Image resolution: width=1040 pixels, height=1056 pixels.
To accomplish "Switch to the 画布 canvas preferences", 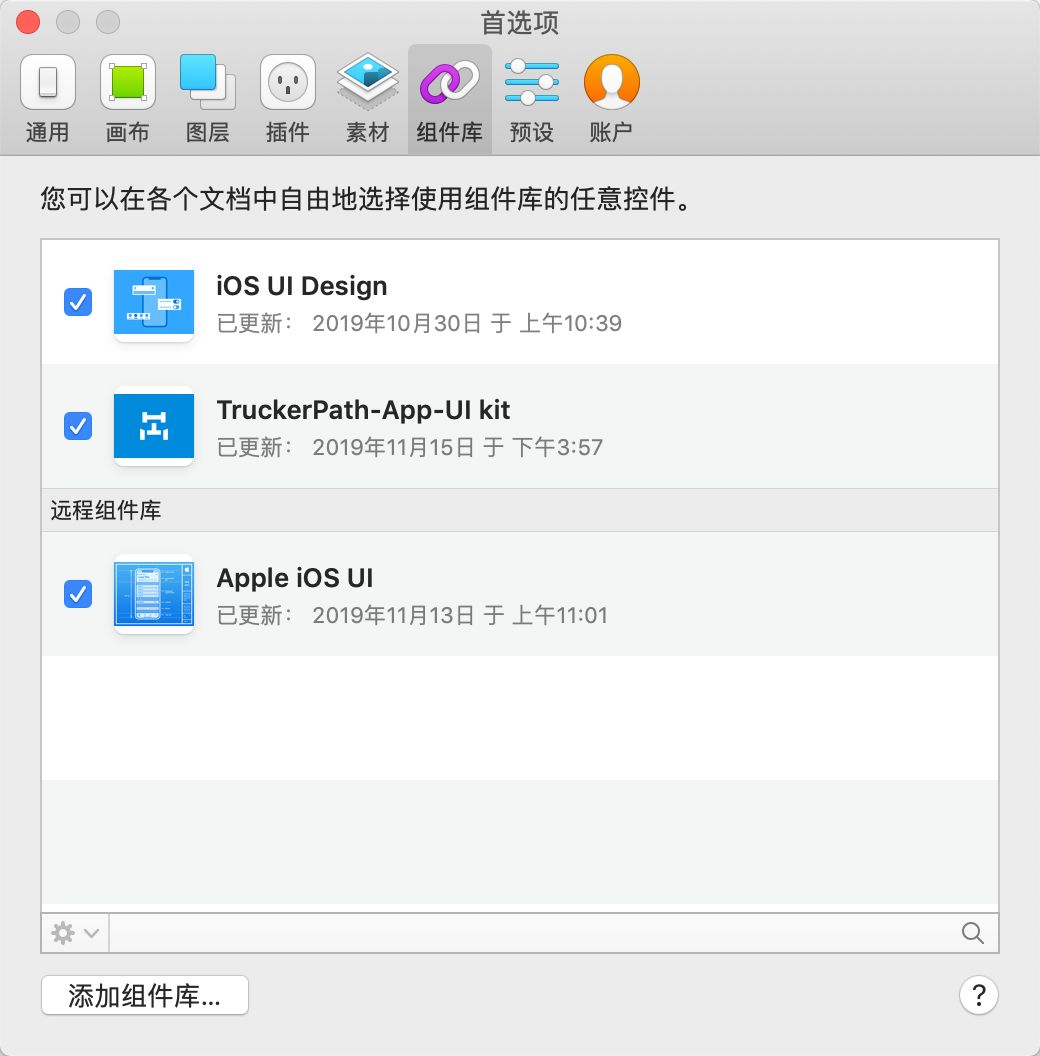I will [127, 99].
